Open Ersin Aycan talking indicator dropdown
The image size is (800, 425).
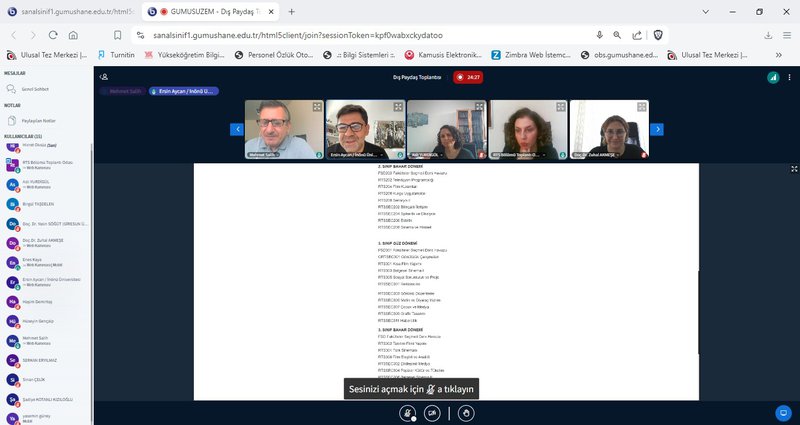click(182, 91)
